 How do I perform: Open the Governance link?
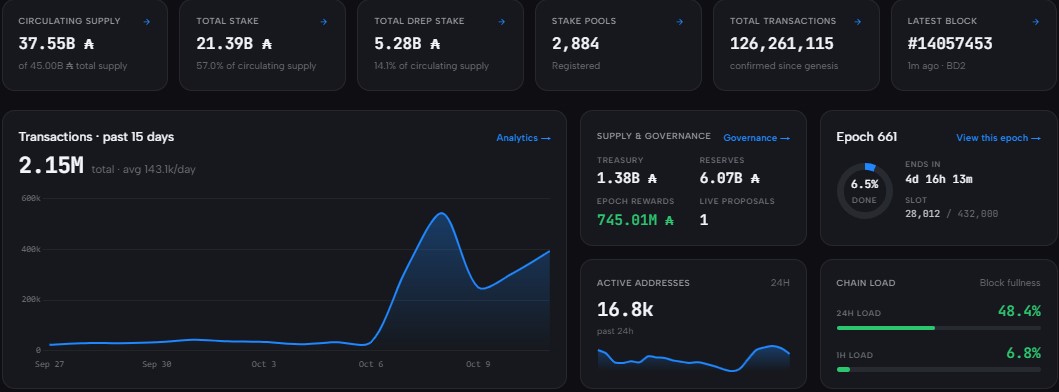(756, 138)
